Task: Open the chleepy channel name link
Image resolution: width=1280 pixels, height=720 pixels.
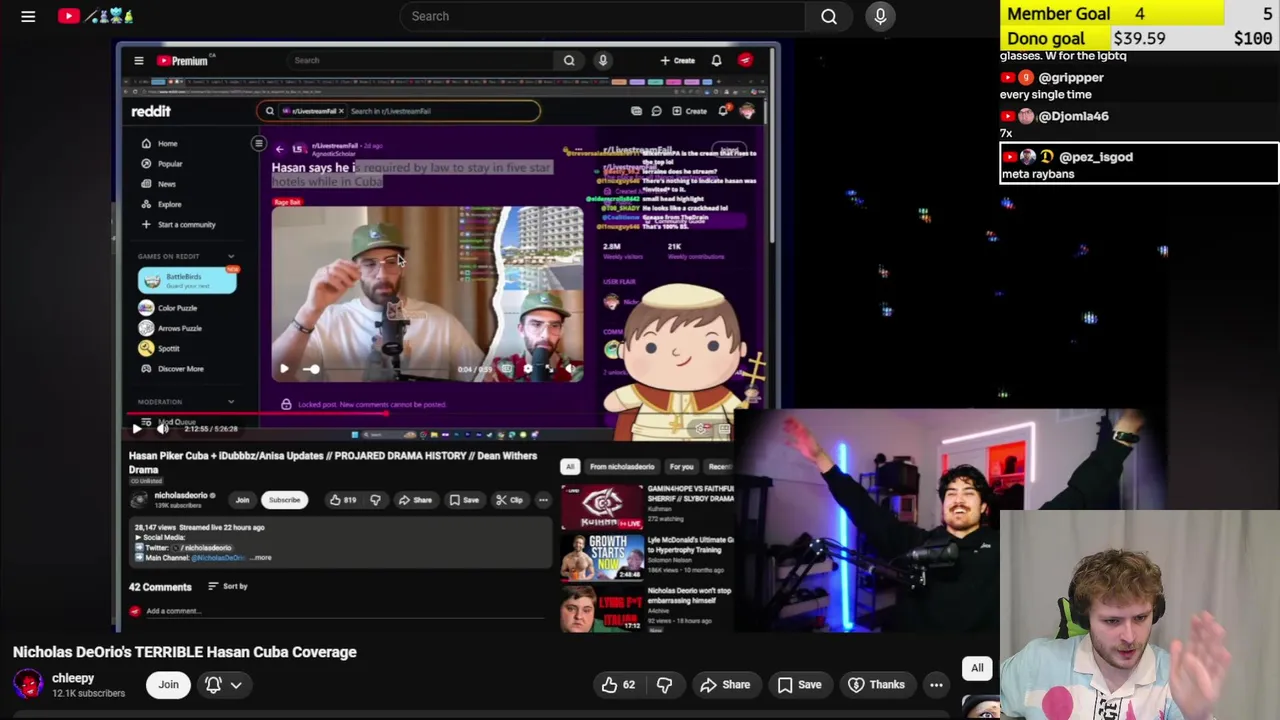Action: tap(73, 678)
